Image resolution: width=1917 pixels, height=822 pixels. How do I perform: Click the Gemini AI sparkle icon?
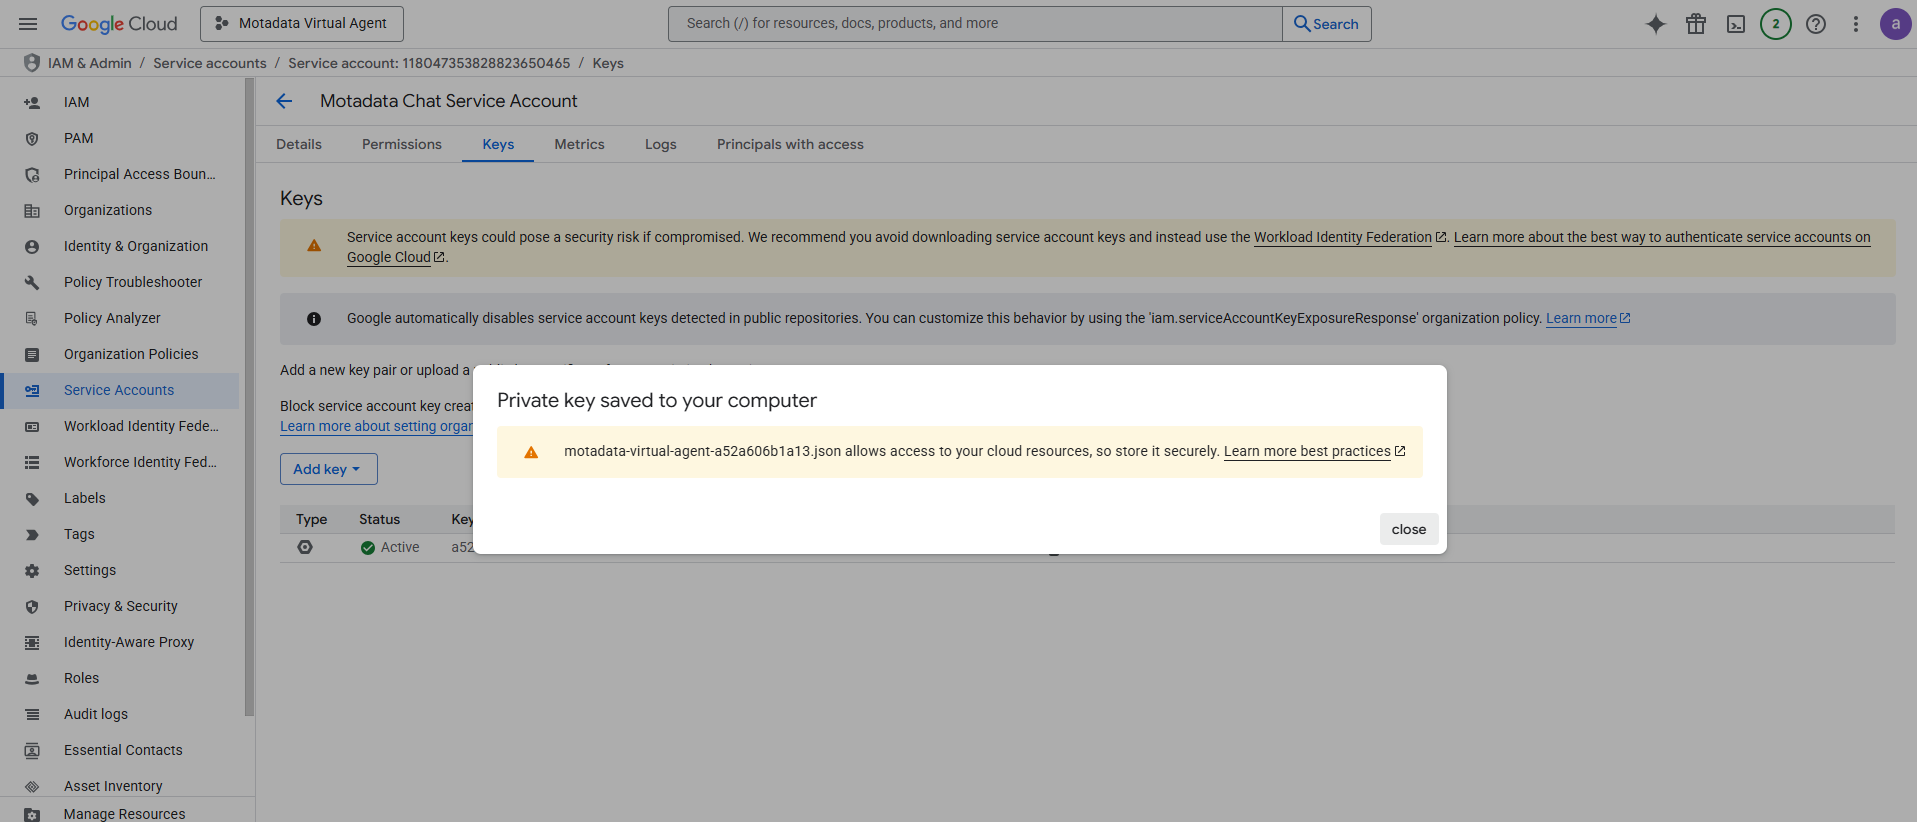(1655, 24)
